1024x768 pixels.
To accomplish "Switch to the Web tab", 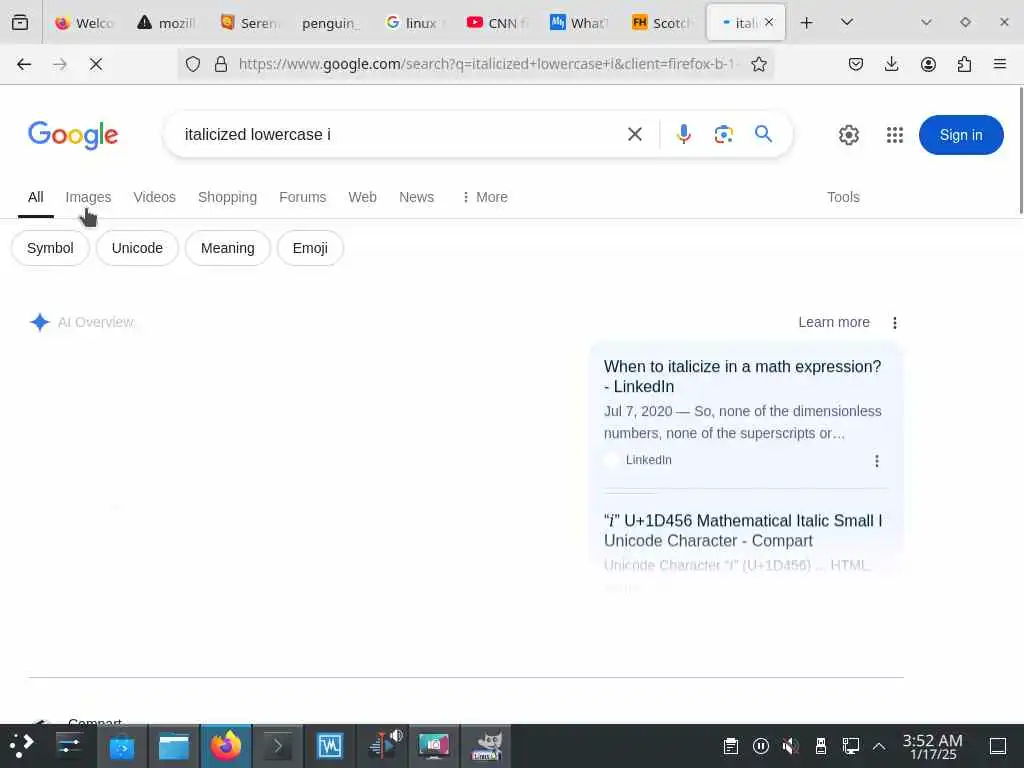I will 362,197.
